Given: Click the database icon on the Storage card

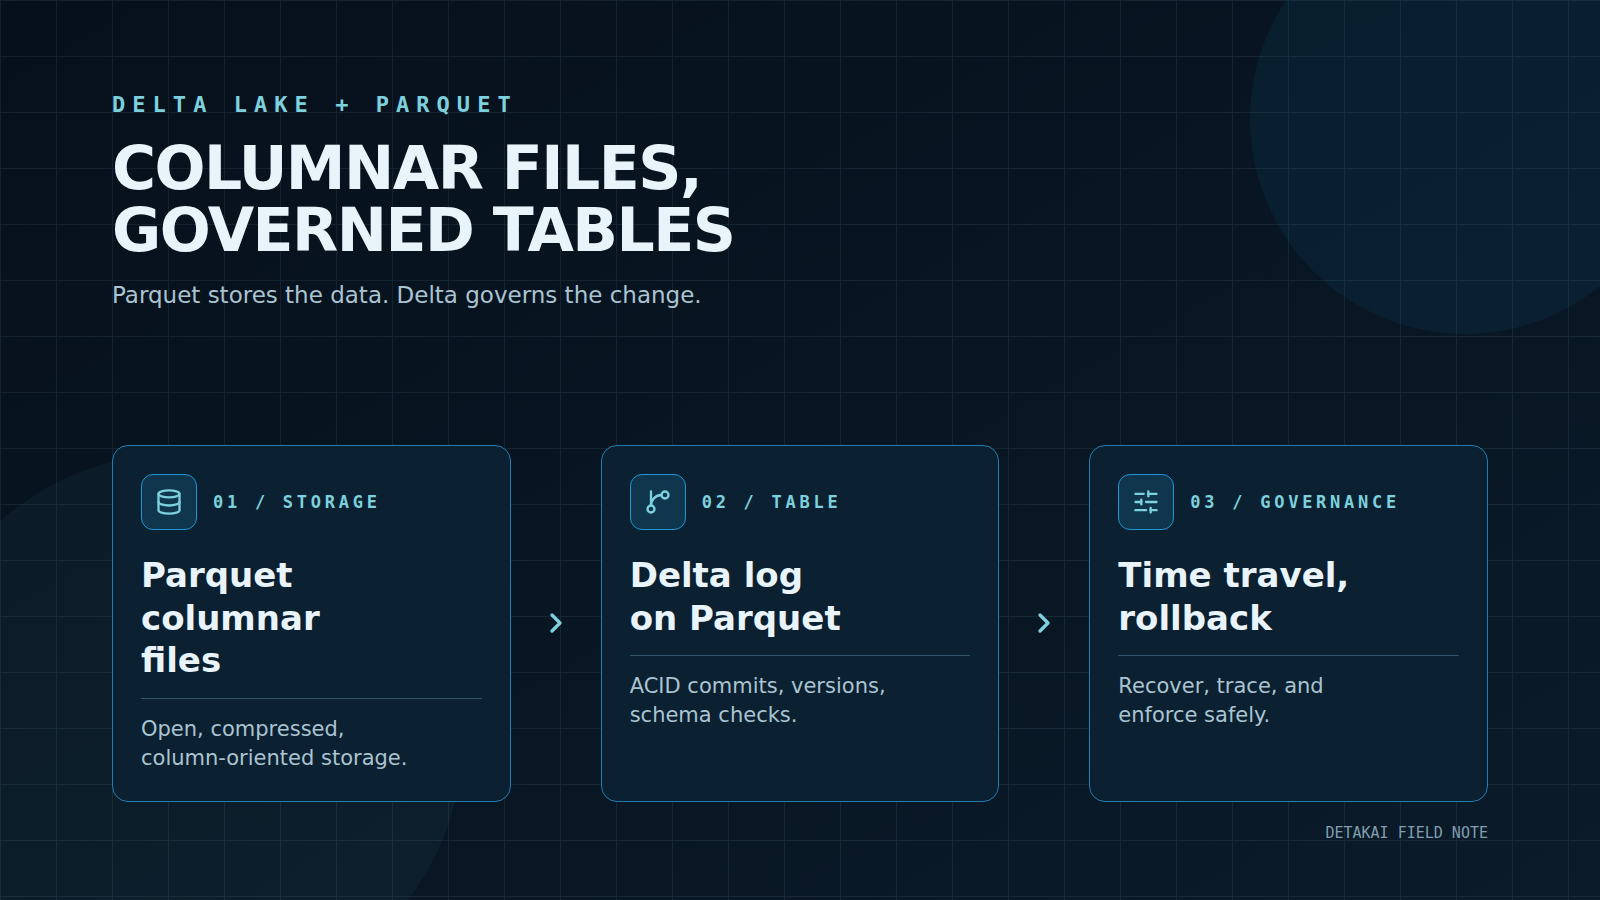Looking at the screenshot, I should 169,502.
